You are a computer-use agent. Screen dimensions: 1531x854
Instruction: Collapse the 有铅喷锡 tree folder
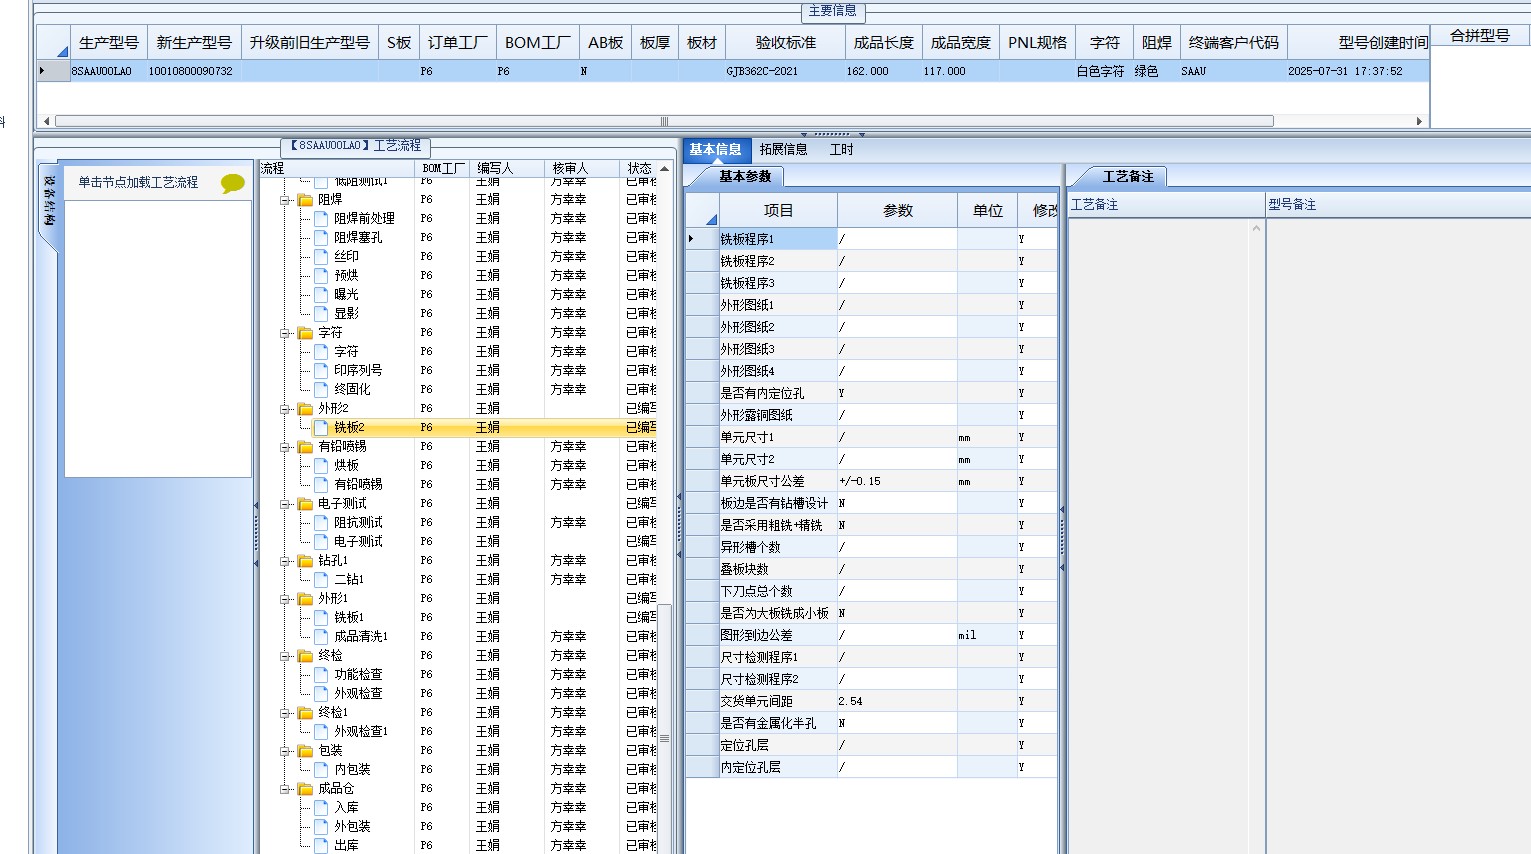(285, 447)
